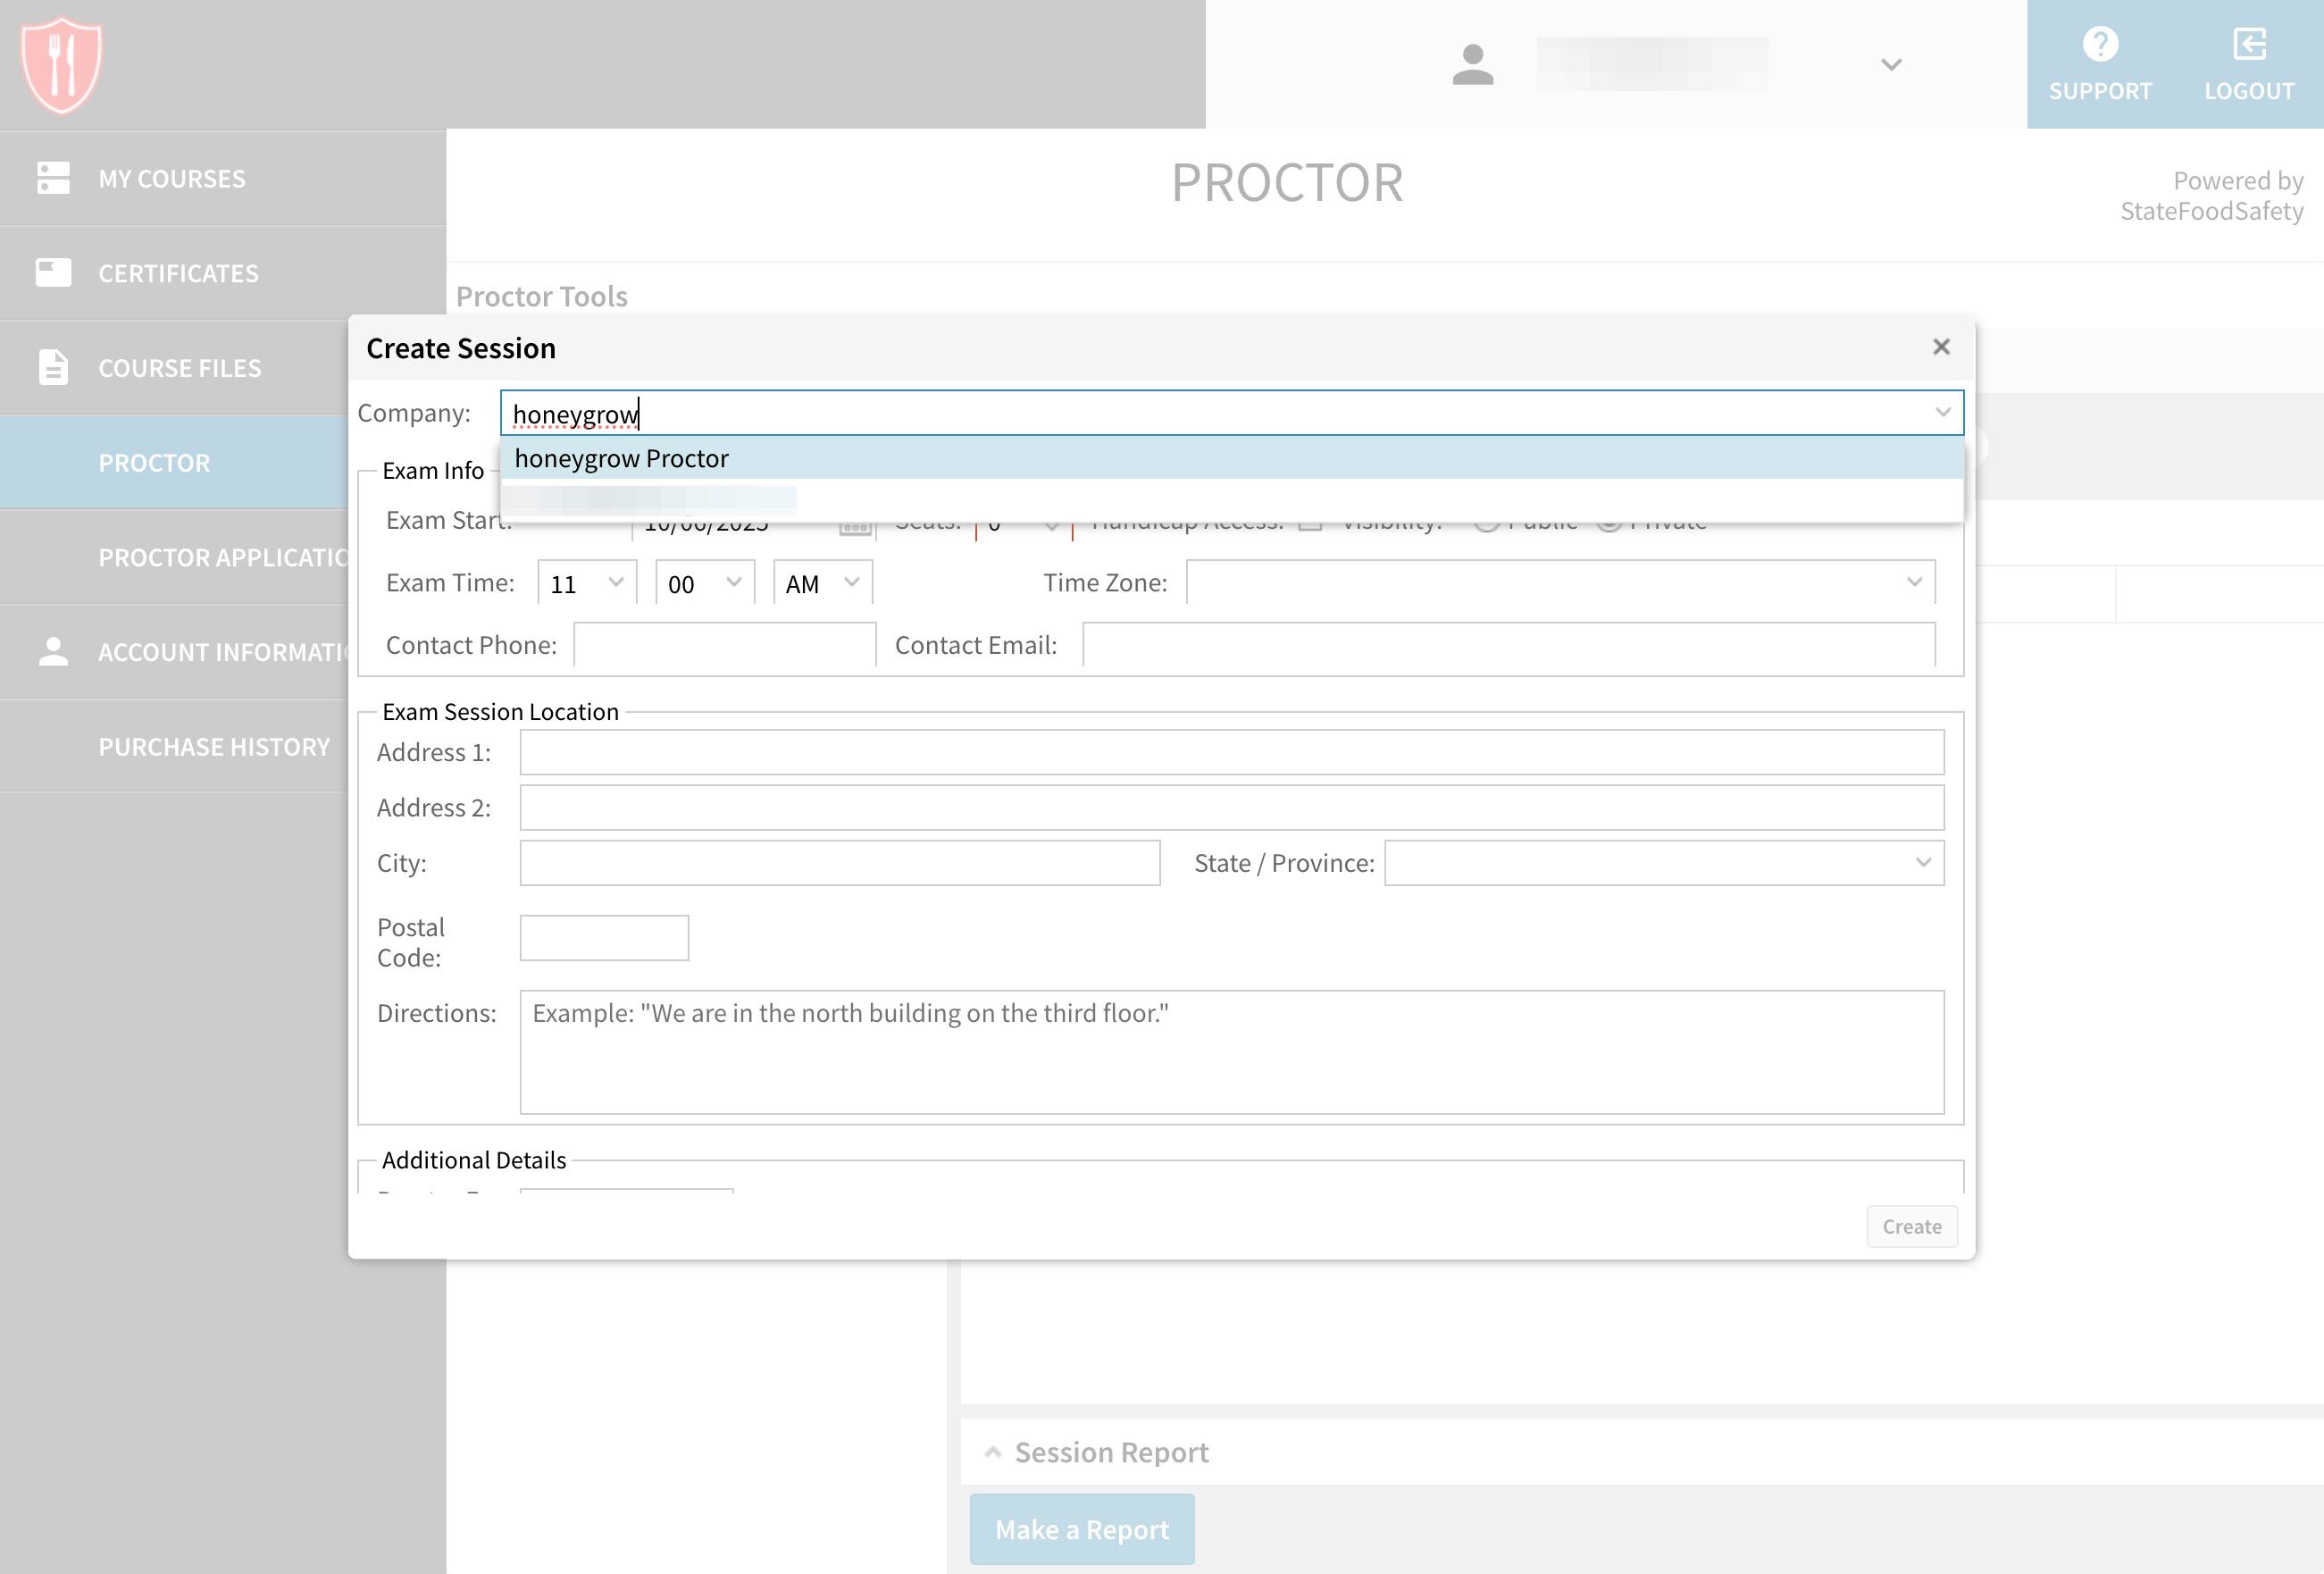Click the Make a Report button
This screenshot has width=2324, height=1574.
coord(1081,1529)
